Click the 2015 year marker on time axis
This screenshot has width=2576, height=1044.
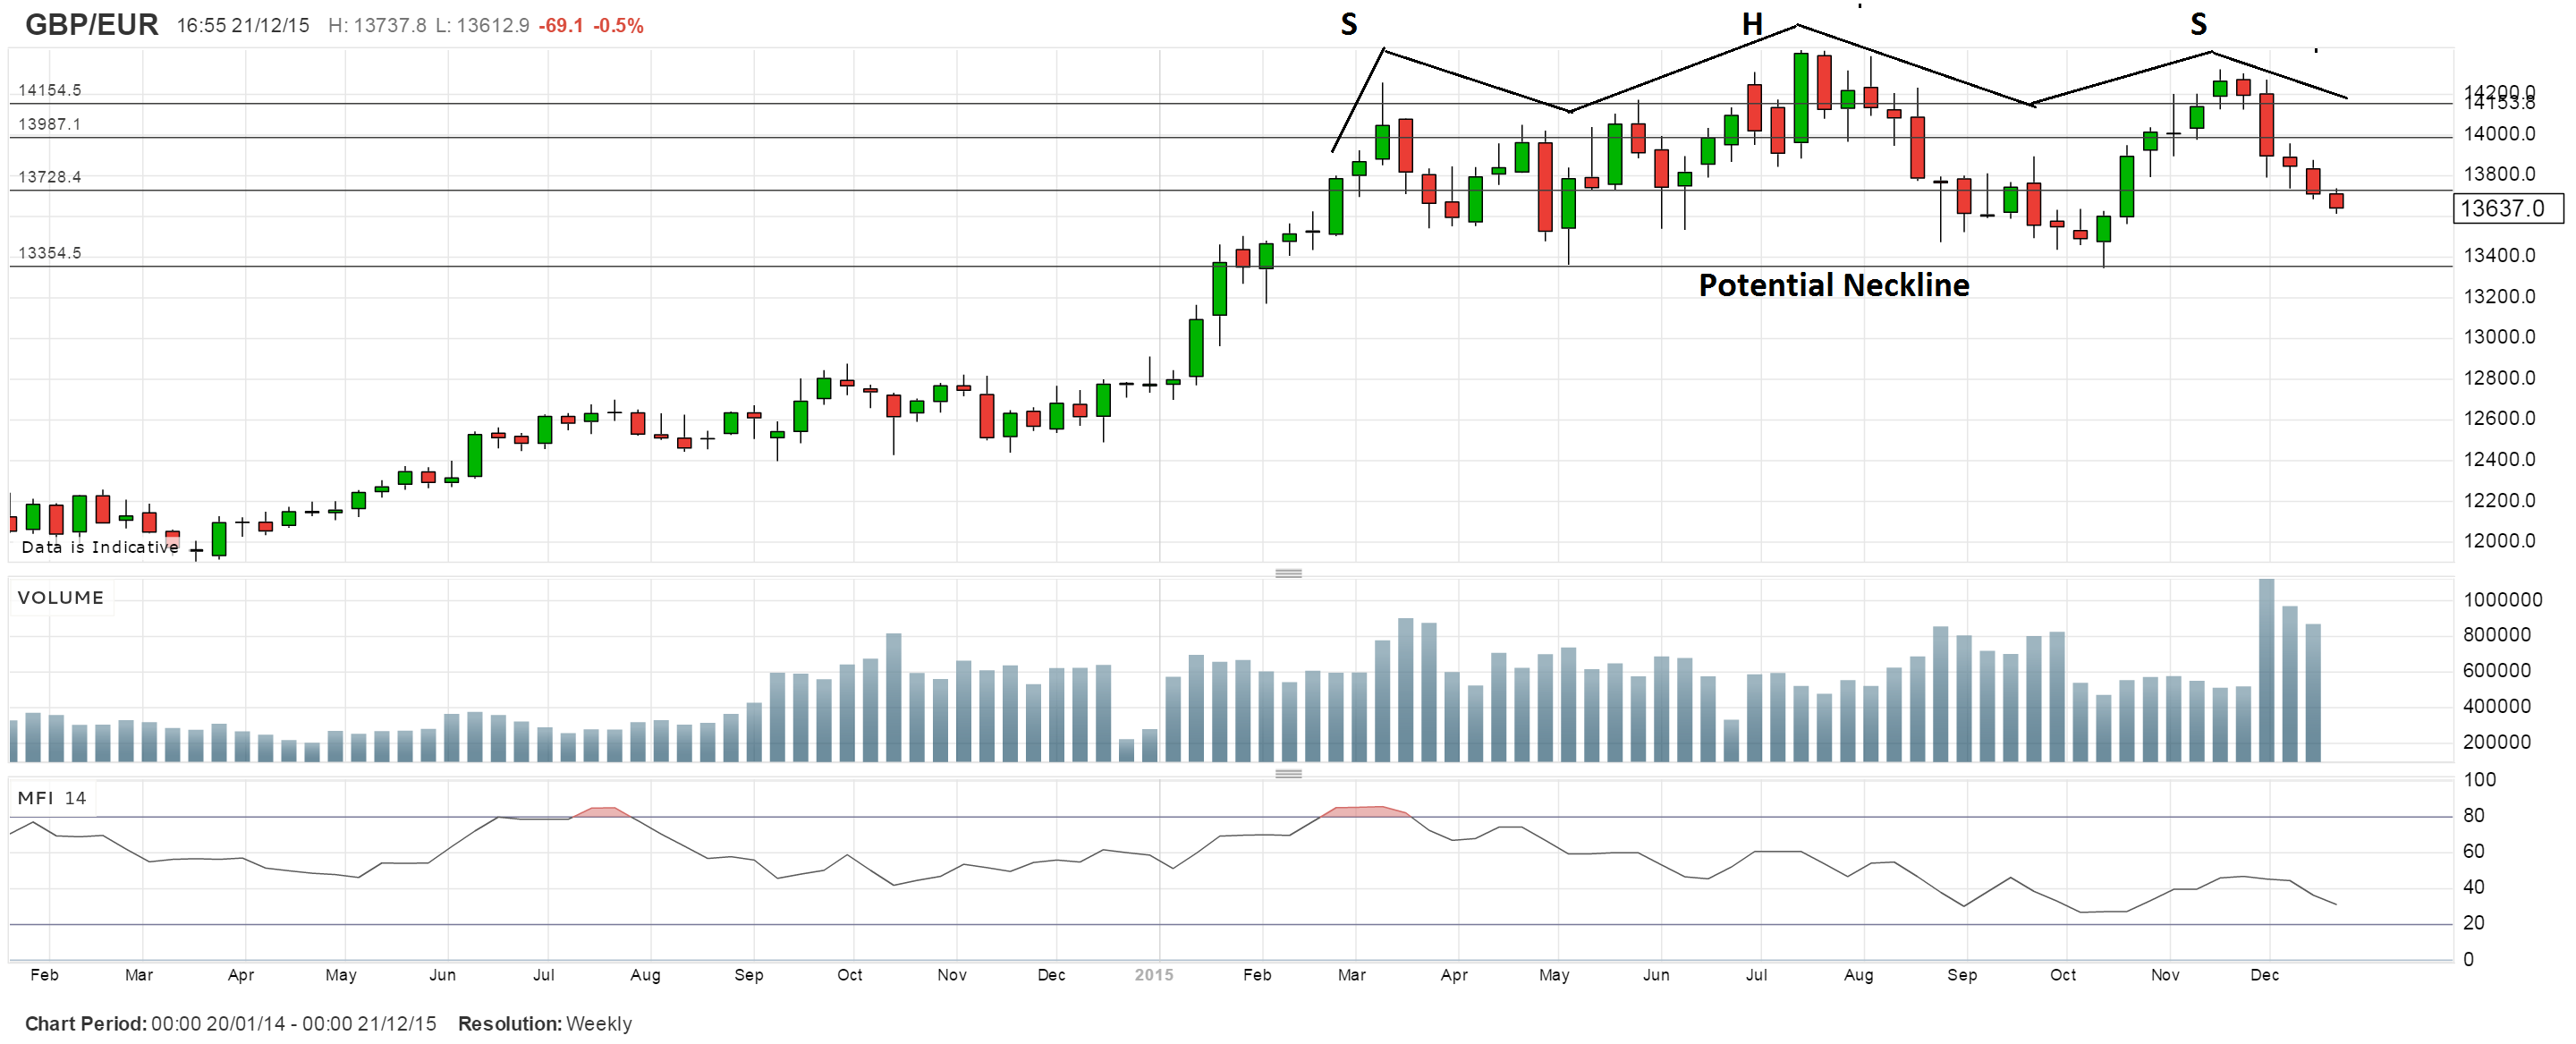pyautogui.click(x=1153, y=974)
